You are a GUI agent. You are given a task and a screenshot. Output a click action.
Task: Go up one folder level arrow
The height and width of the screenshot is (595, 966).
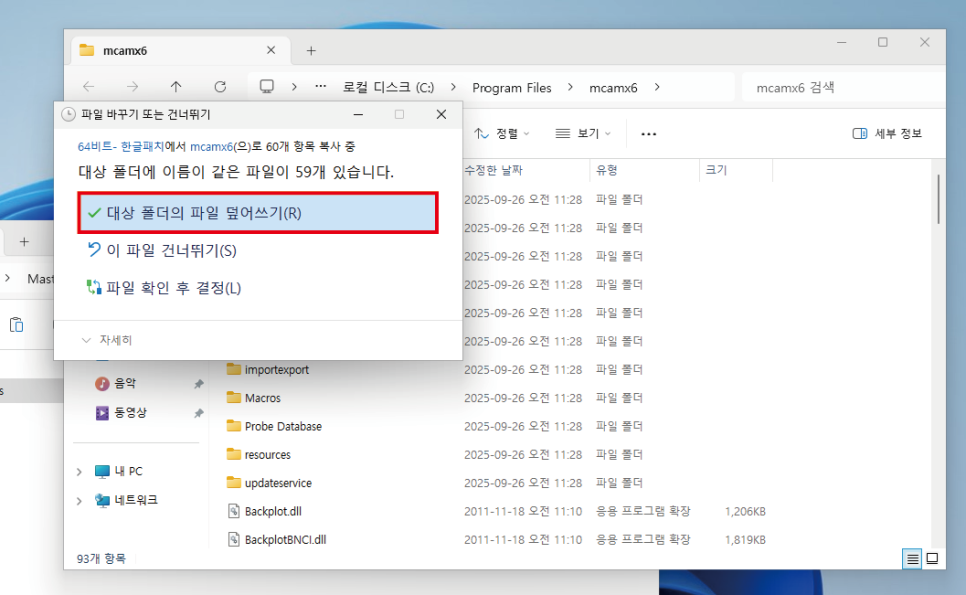[176, 87]
